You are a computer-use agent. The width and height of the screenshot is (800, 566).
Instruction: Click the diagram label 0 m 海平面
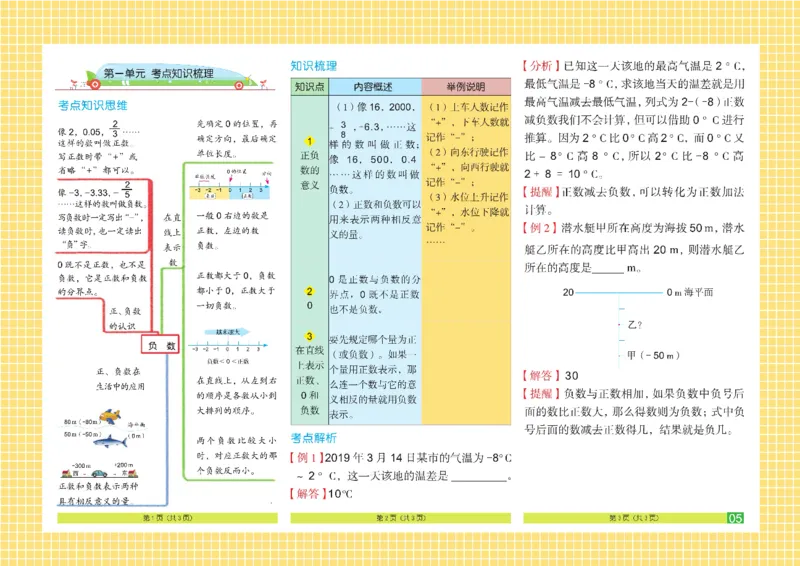[x=690, y=292]
